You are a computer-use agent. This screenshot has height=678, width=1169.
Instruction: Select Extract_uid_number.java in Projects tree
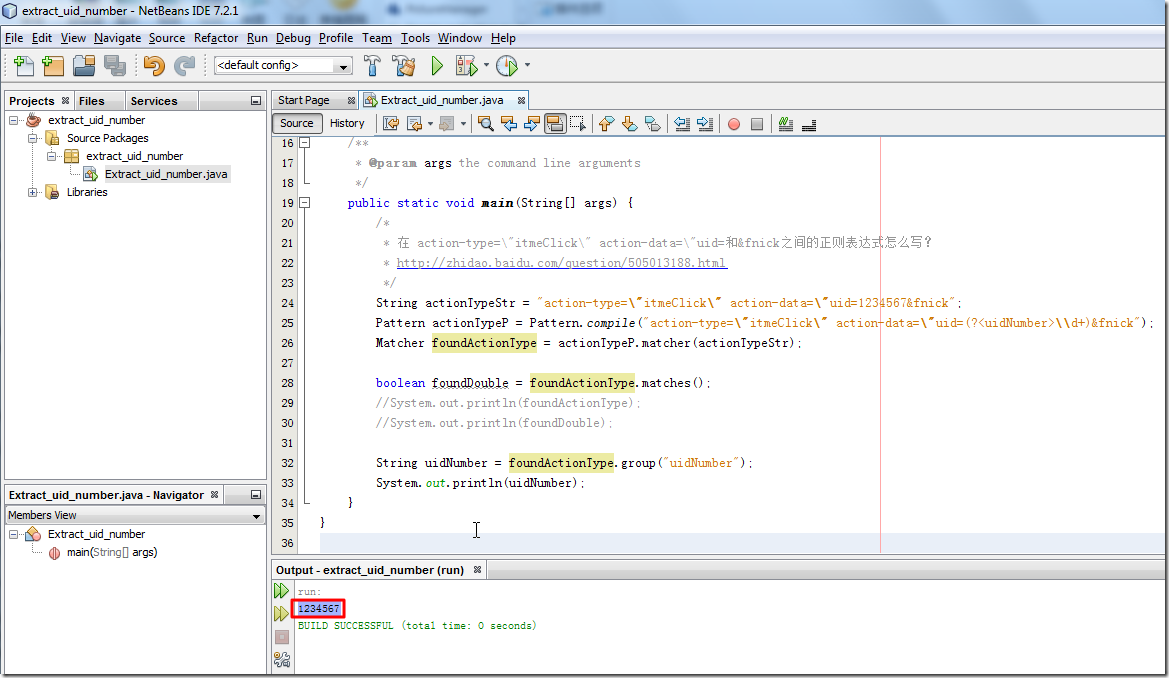point(165,174)
